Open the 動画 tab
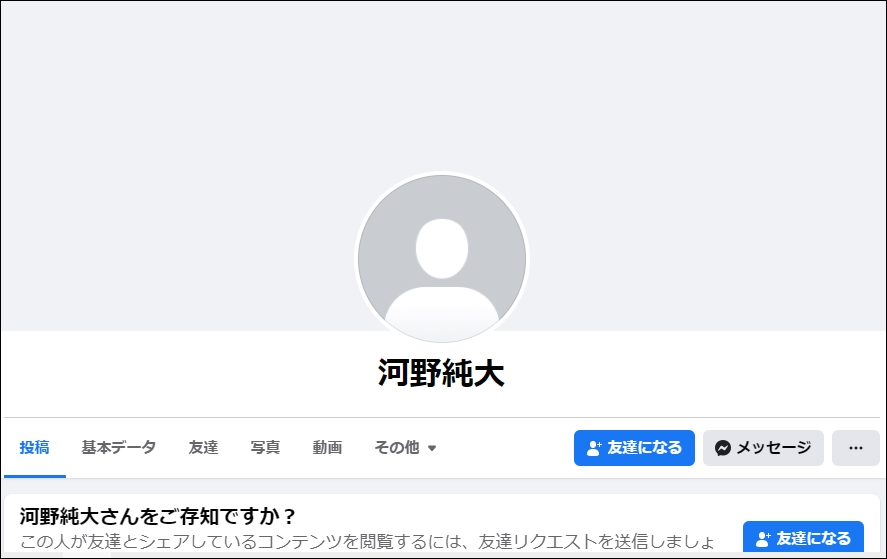The width and height of the screenshot is (887, 559). tap(327, 448)
